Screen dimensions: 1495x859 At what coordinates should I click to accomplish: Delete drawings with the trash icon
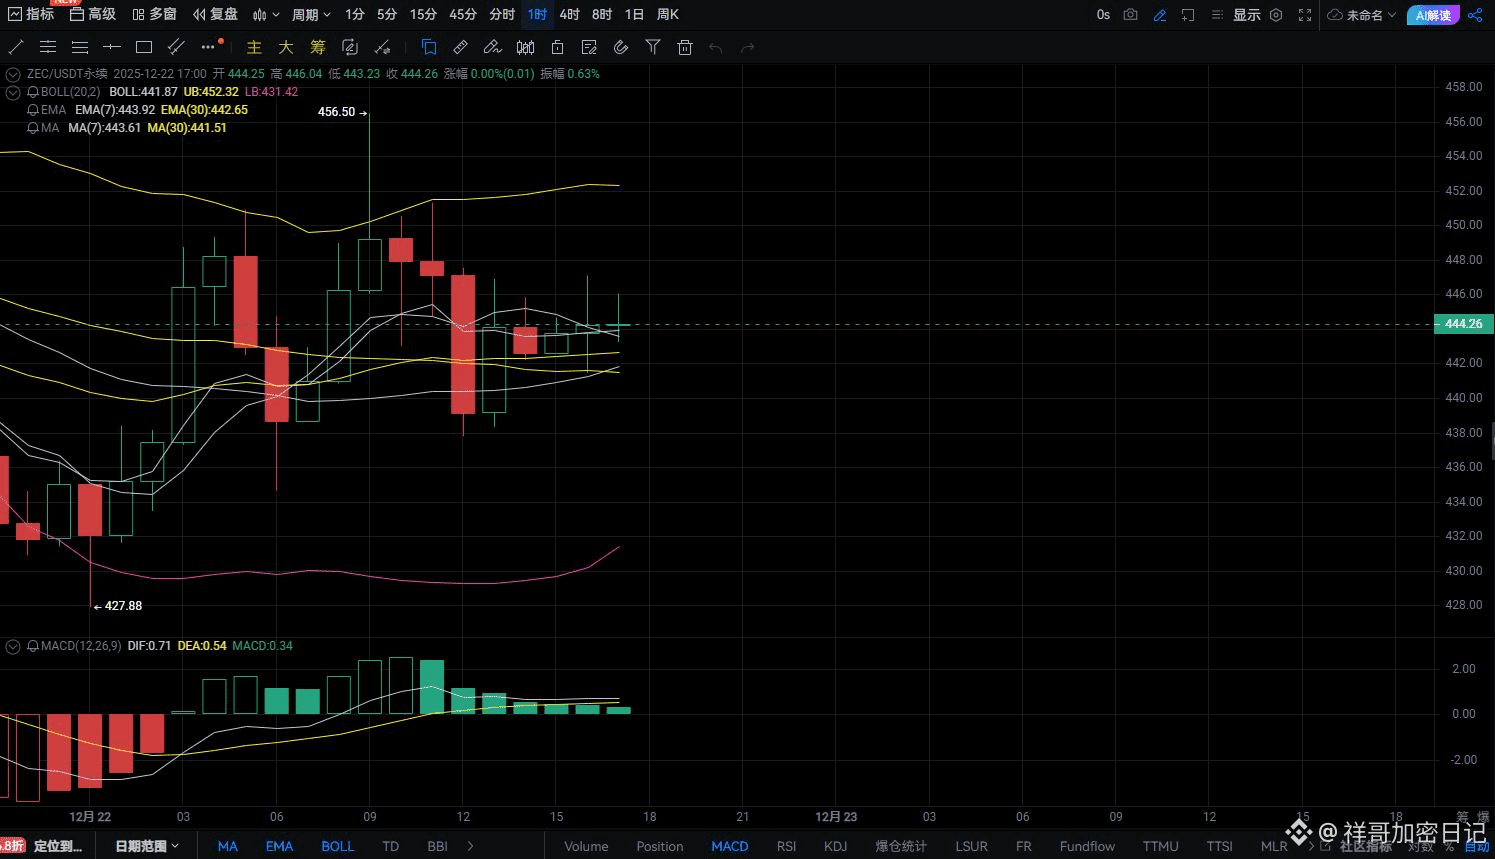(x=685, y=47)
